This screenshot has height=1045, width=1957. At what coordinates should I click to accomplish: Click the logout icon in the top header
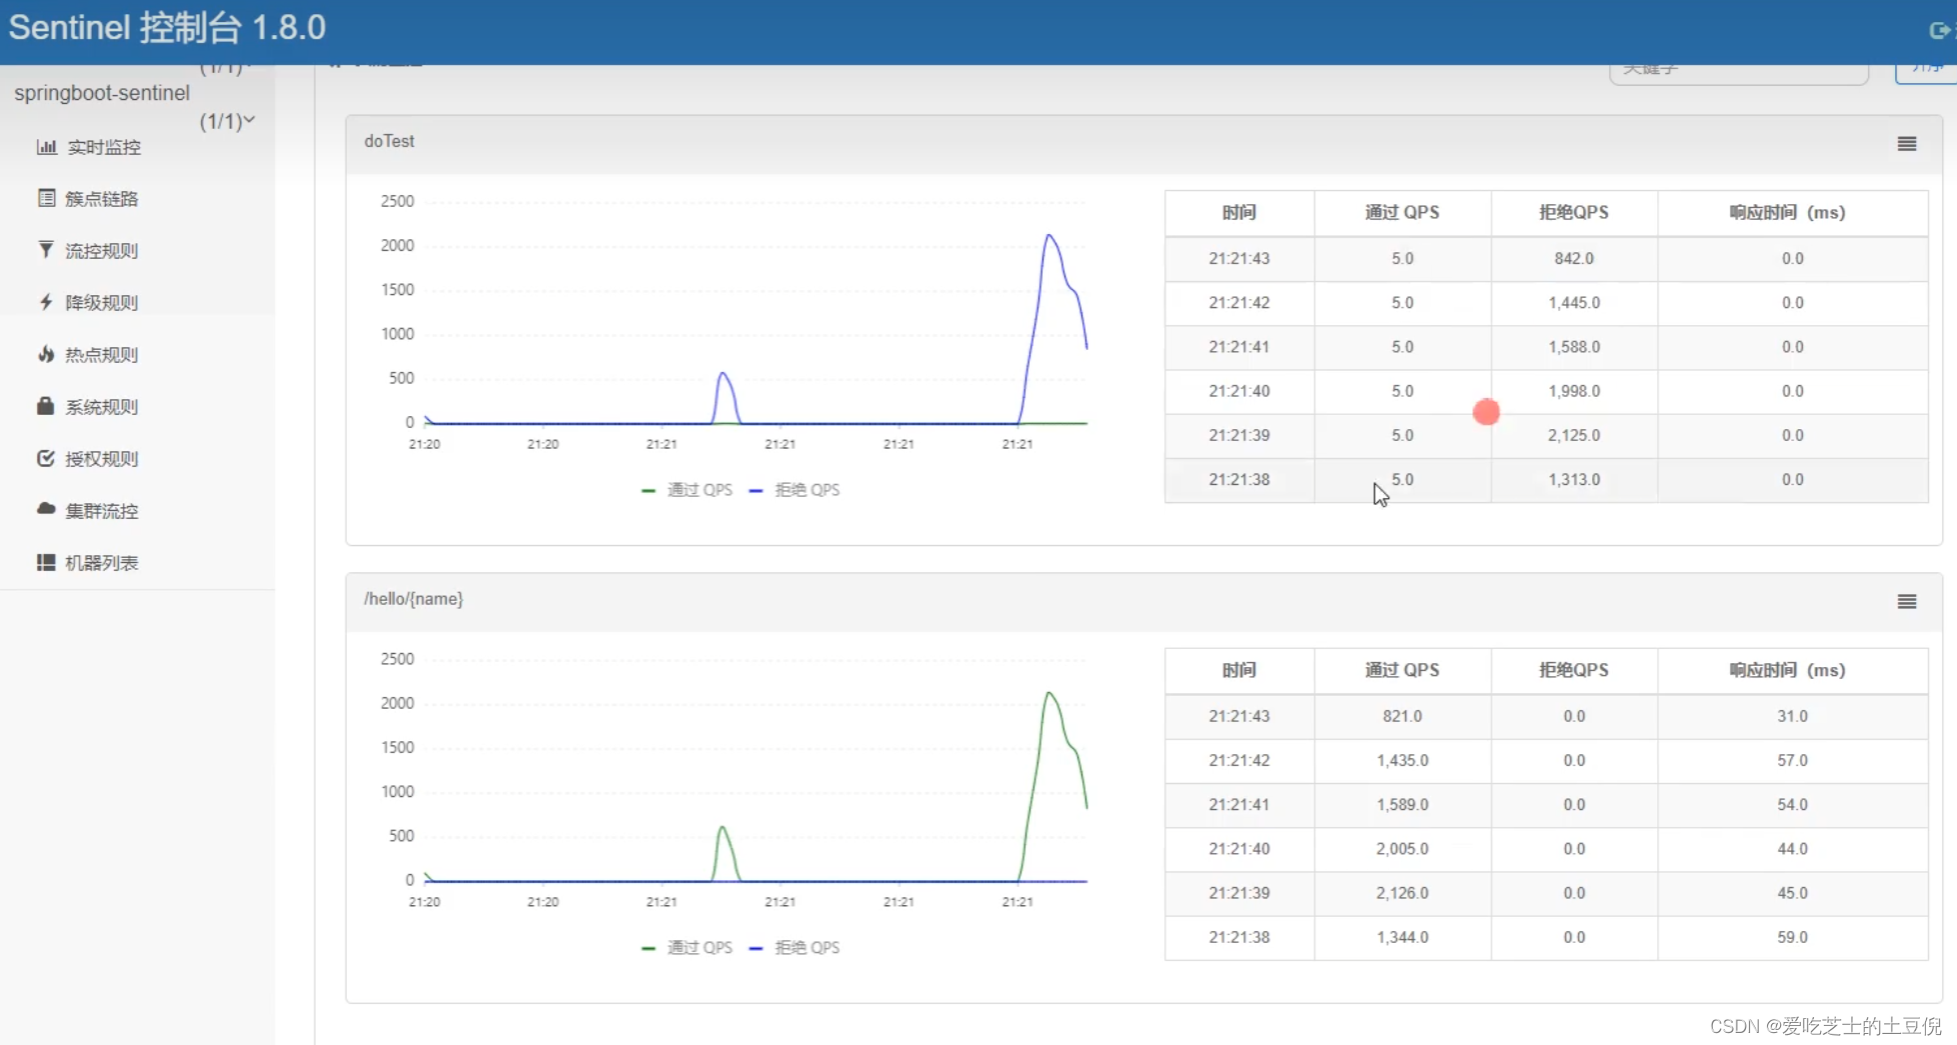click(1940, 31)
